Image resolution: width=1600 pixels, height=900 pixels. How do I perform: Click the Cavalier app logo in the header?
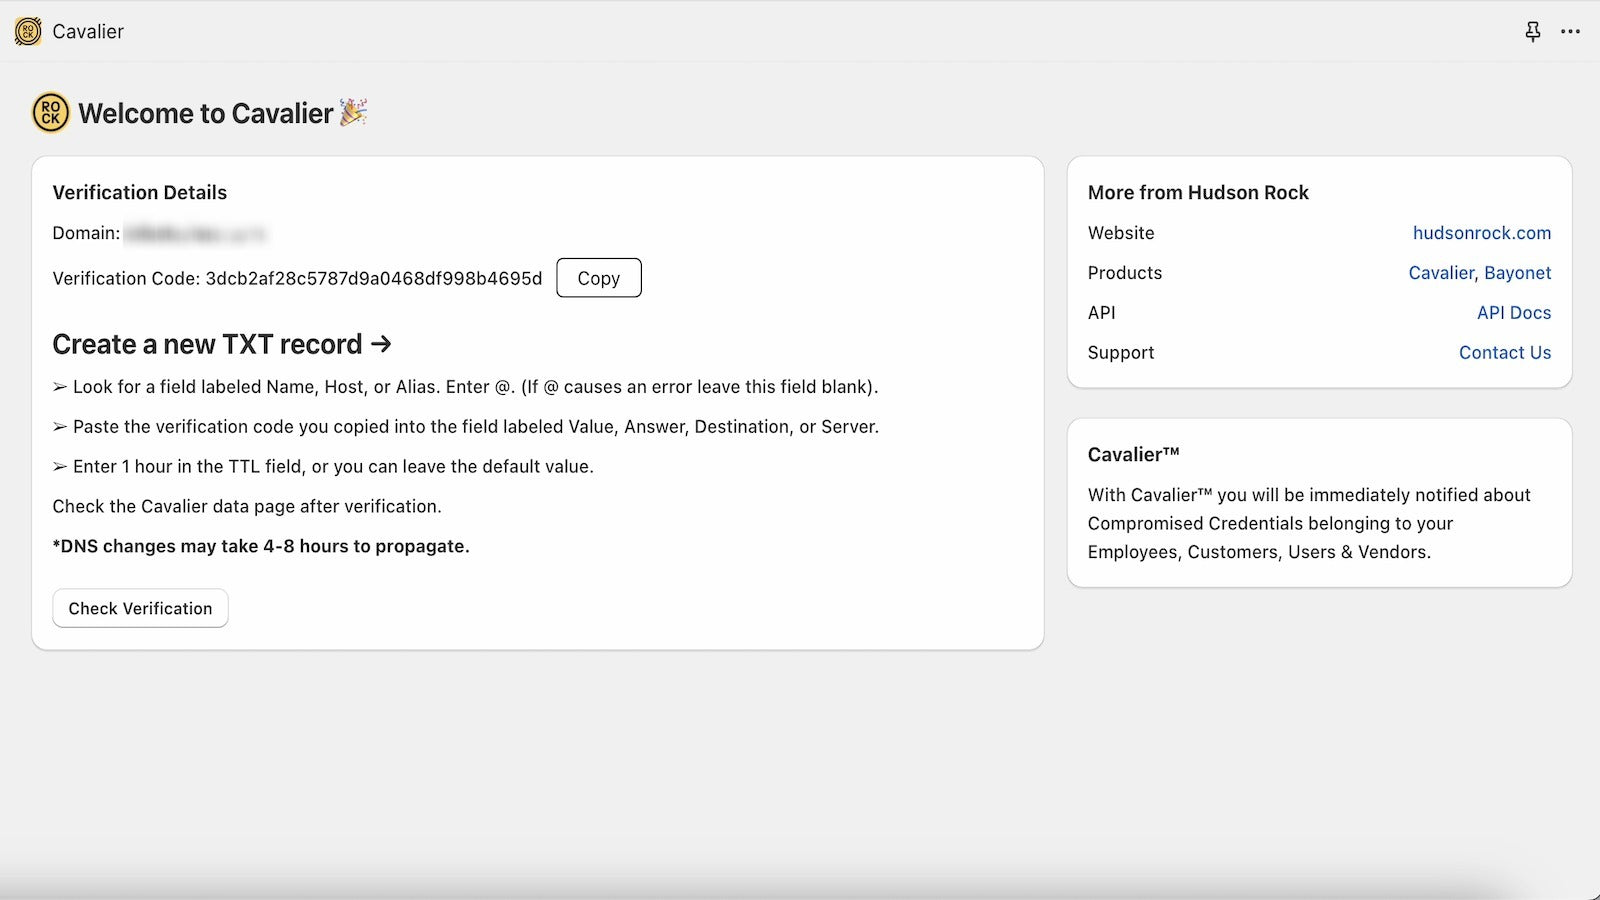pyautogui.click(x=28, y=31)
